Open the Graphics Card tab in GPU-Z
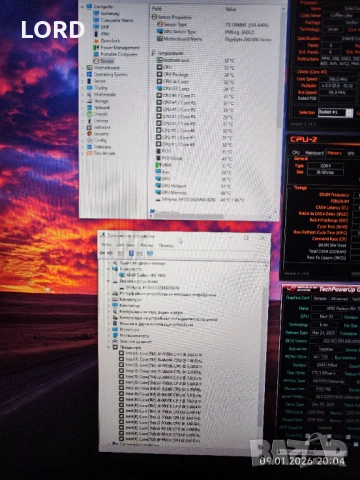Screen dimensions: 360x480 point(298,298)
